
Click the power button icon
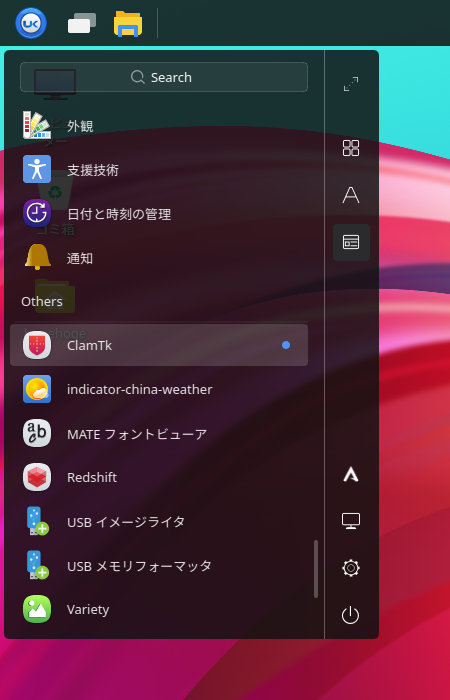(x=350, y=615)
